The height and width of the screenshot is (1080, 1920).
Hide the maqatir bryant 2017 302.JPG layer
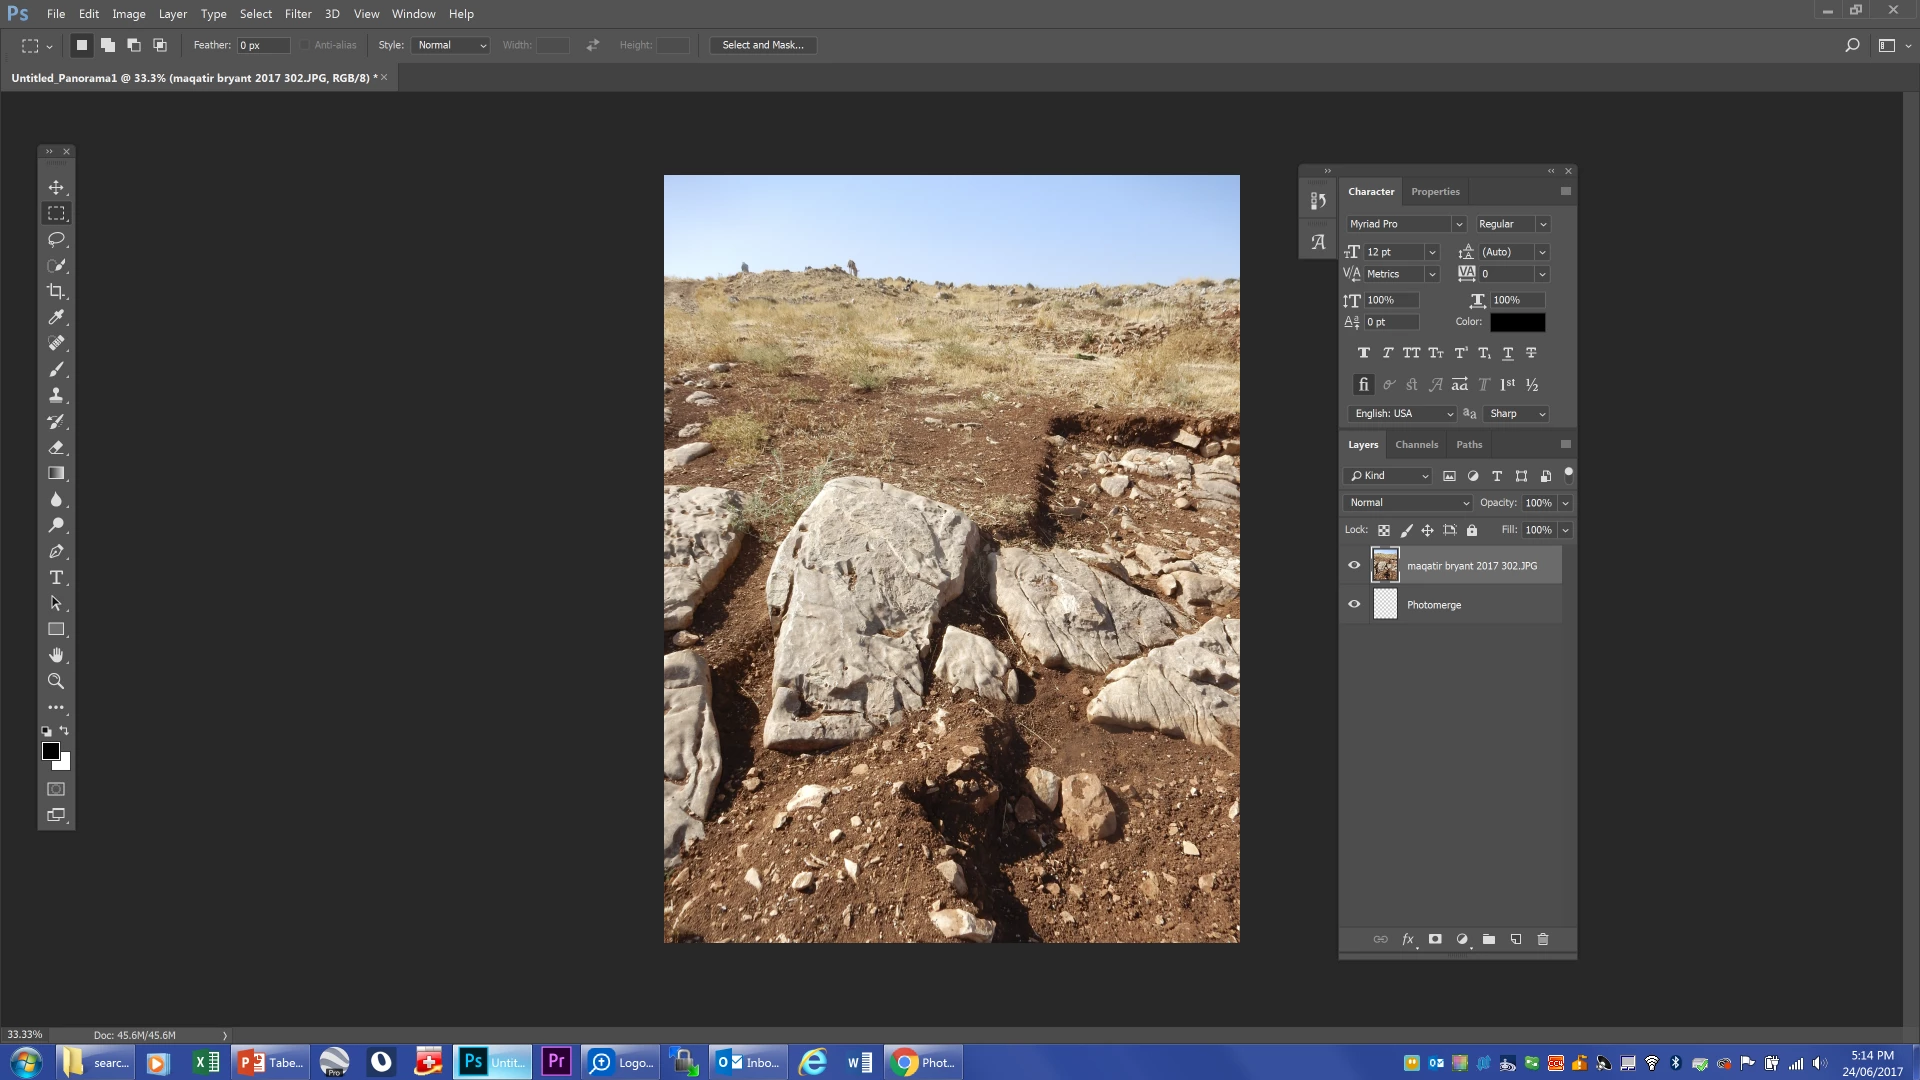[x=1354, y=565]
